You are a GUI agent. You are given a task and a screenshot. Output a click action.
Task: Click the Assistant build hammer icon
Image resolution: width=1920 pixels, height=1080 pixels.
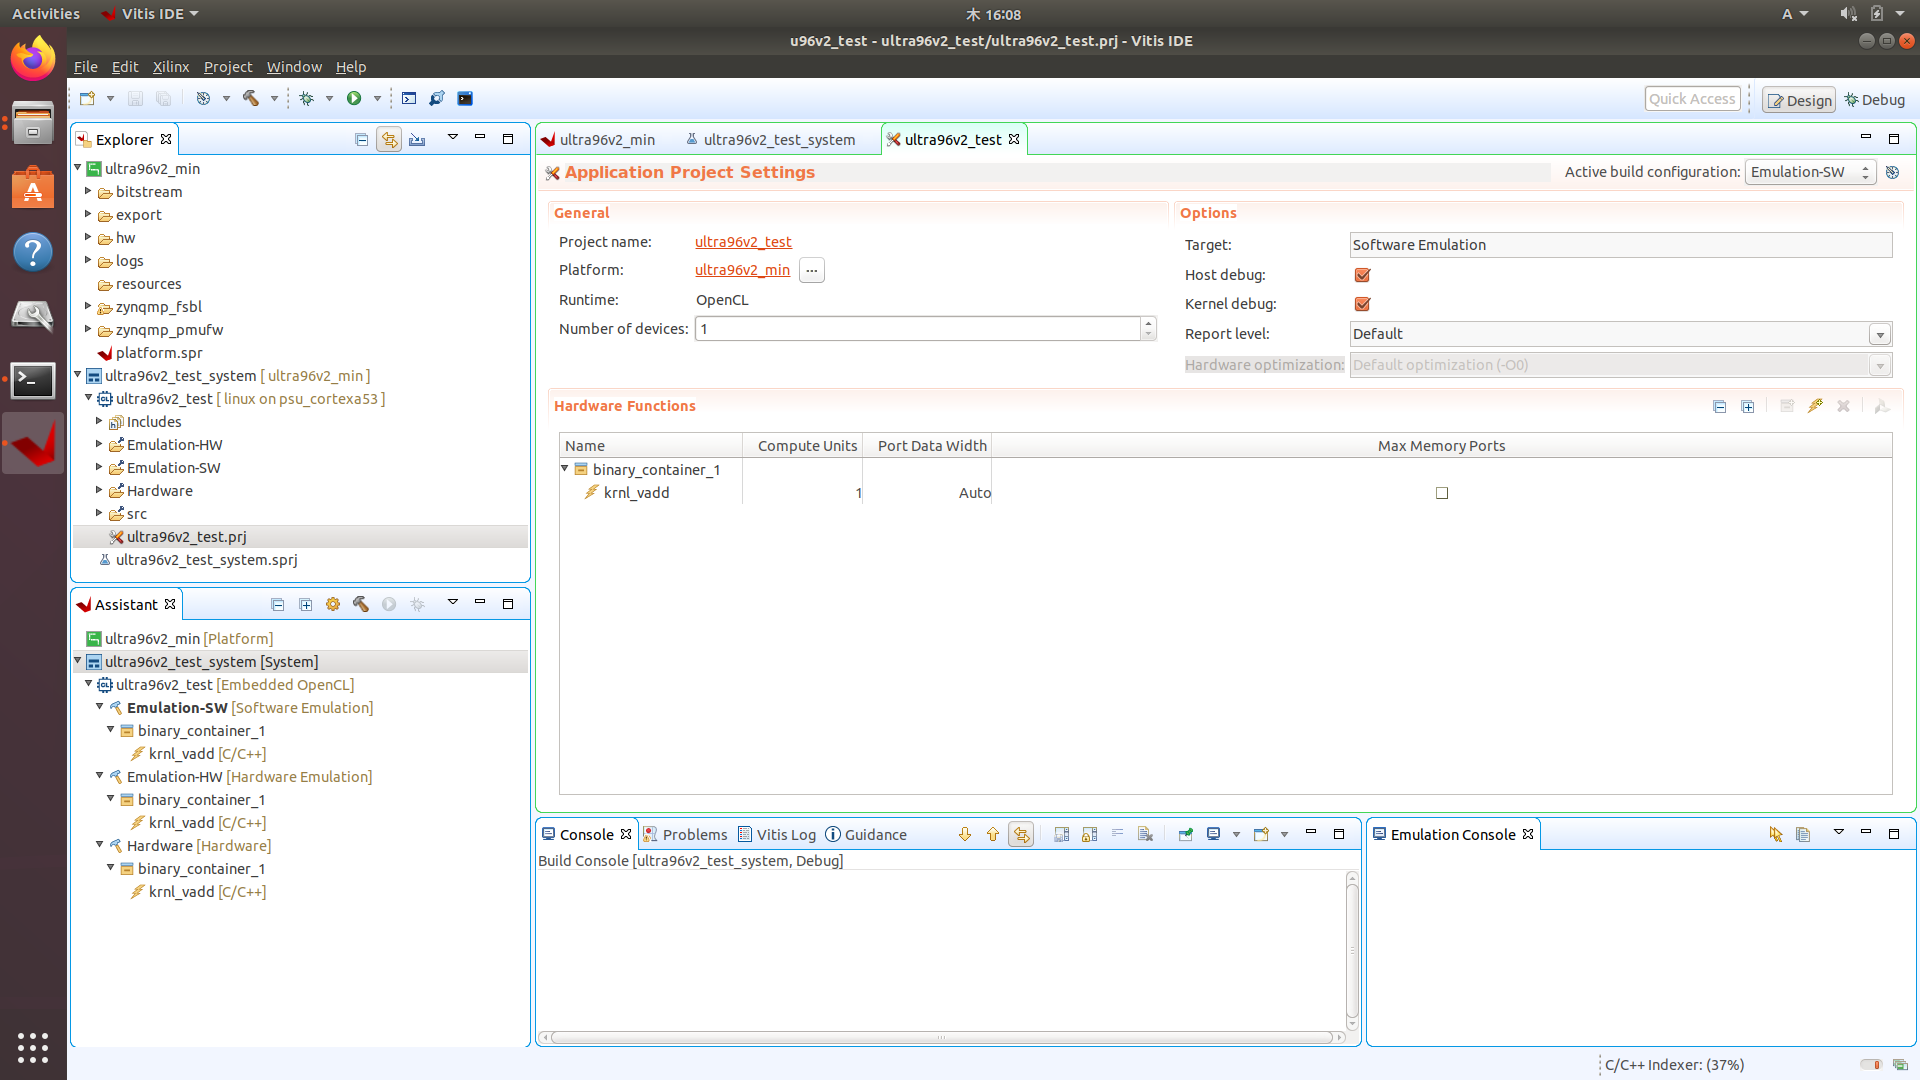pyautogui.click(x=361, y=605)
